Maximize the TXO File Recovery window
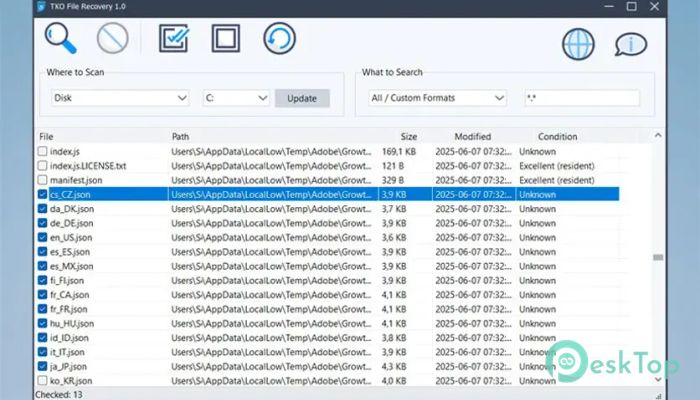This screenshot has width=700, height=400. coord(631,6)
